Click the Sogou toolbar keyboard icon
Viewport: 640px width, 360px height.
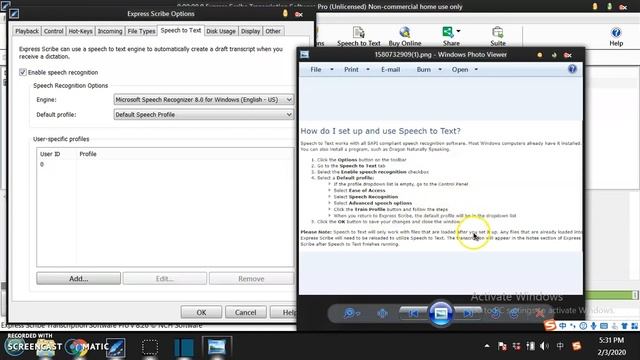click(x=604, y=326)
